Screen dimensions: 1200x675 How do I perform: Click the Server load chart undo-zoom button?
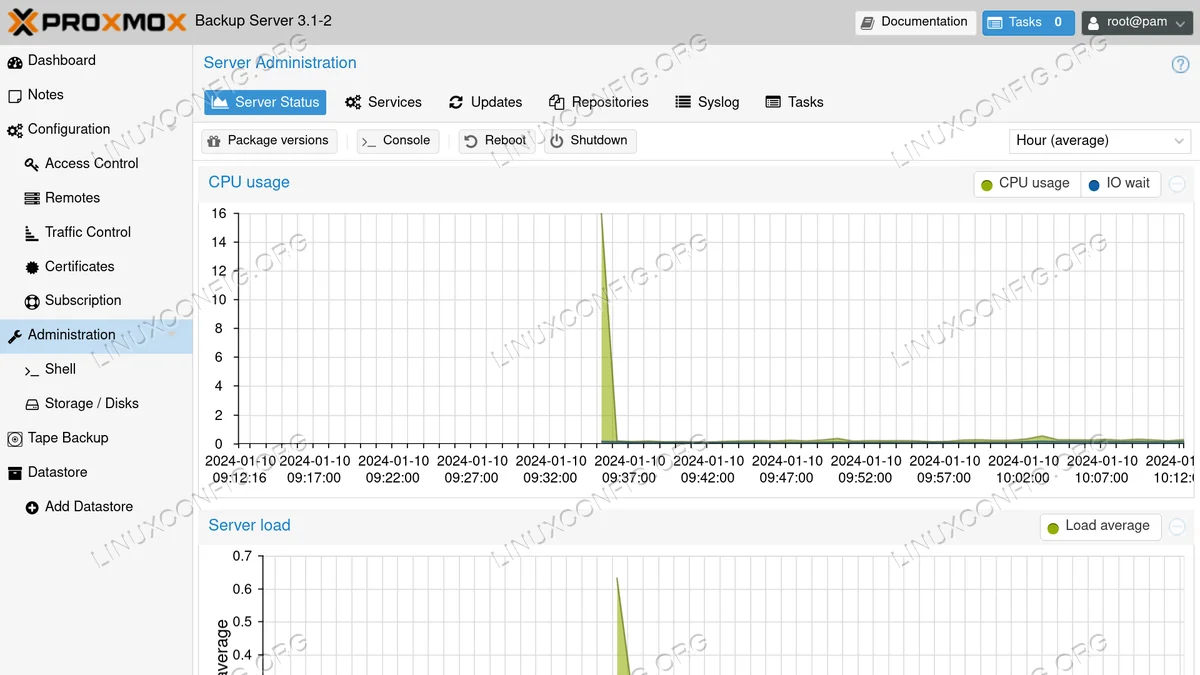point(1177,527)
